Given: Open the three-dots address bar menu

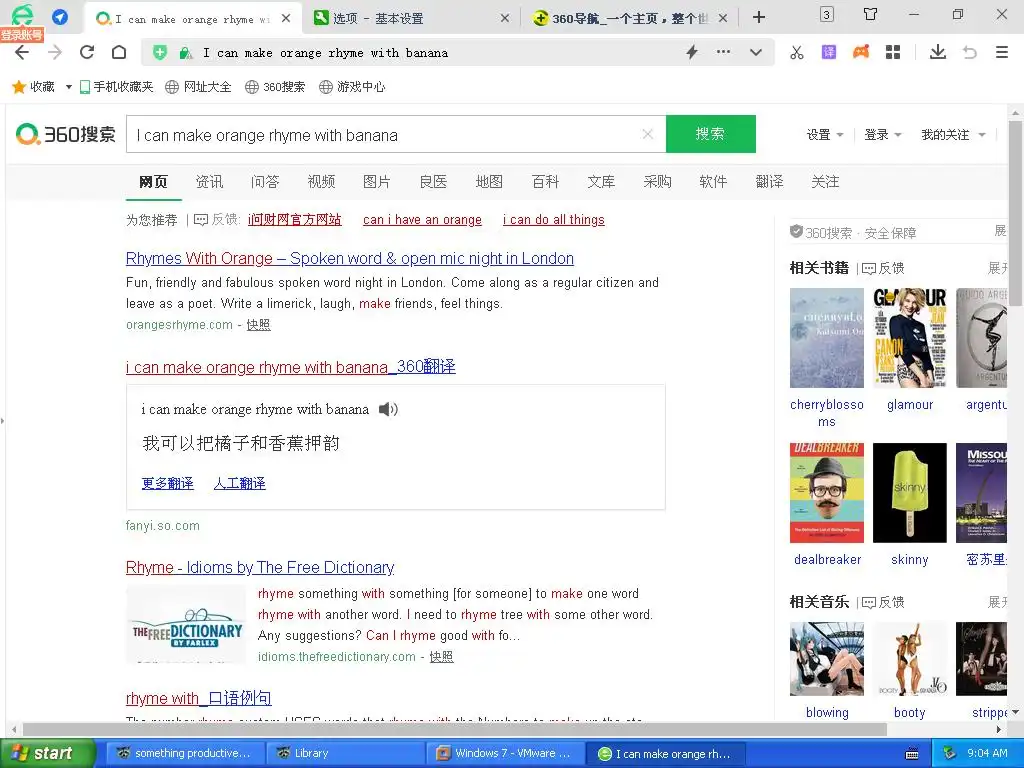Looking at the screenshot, I should point(723,52).
